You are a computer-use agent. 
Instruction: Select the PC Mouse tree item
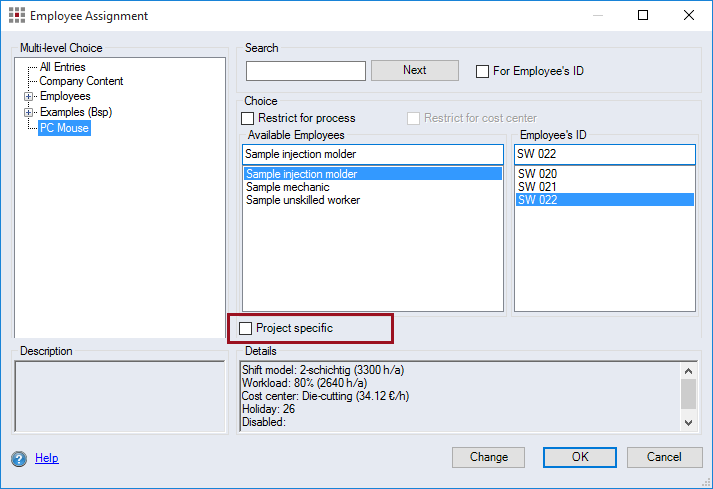[64, 127]
